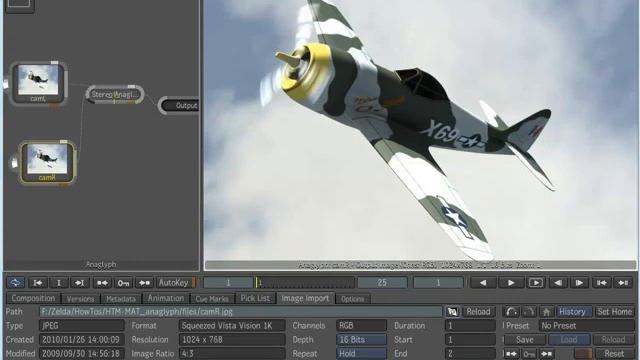Click the timeline scrub bar

tap(304, 282)
